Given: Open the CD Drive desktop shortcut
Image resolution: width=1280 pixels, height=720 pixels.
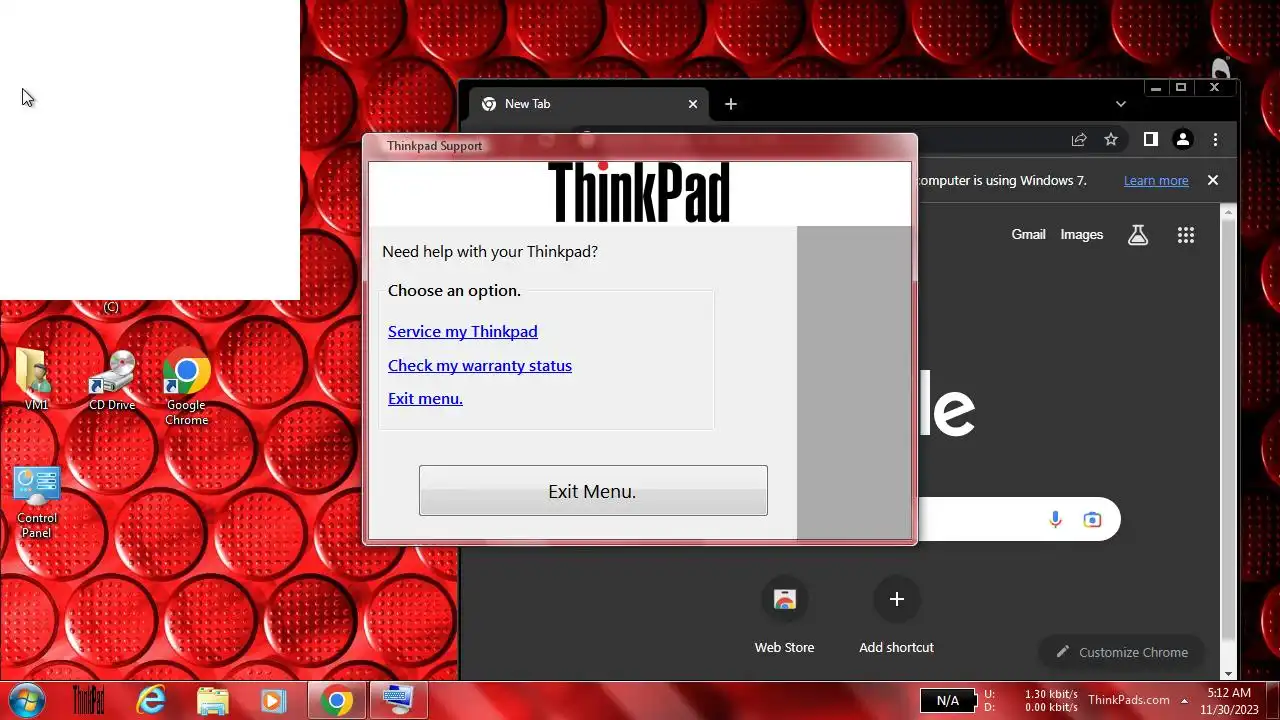Looking at the screenshot, I should [112, 380].
